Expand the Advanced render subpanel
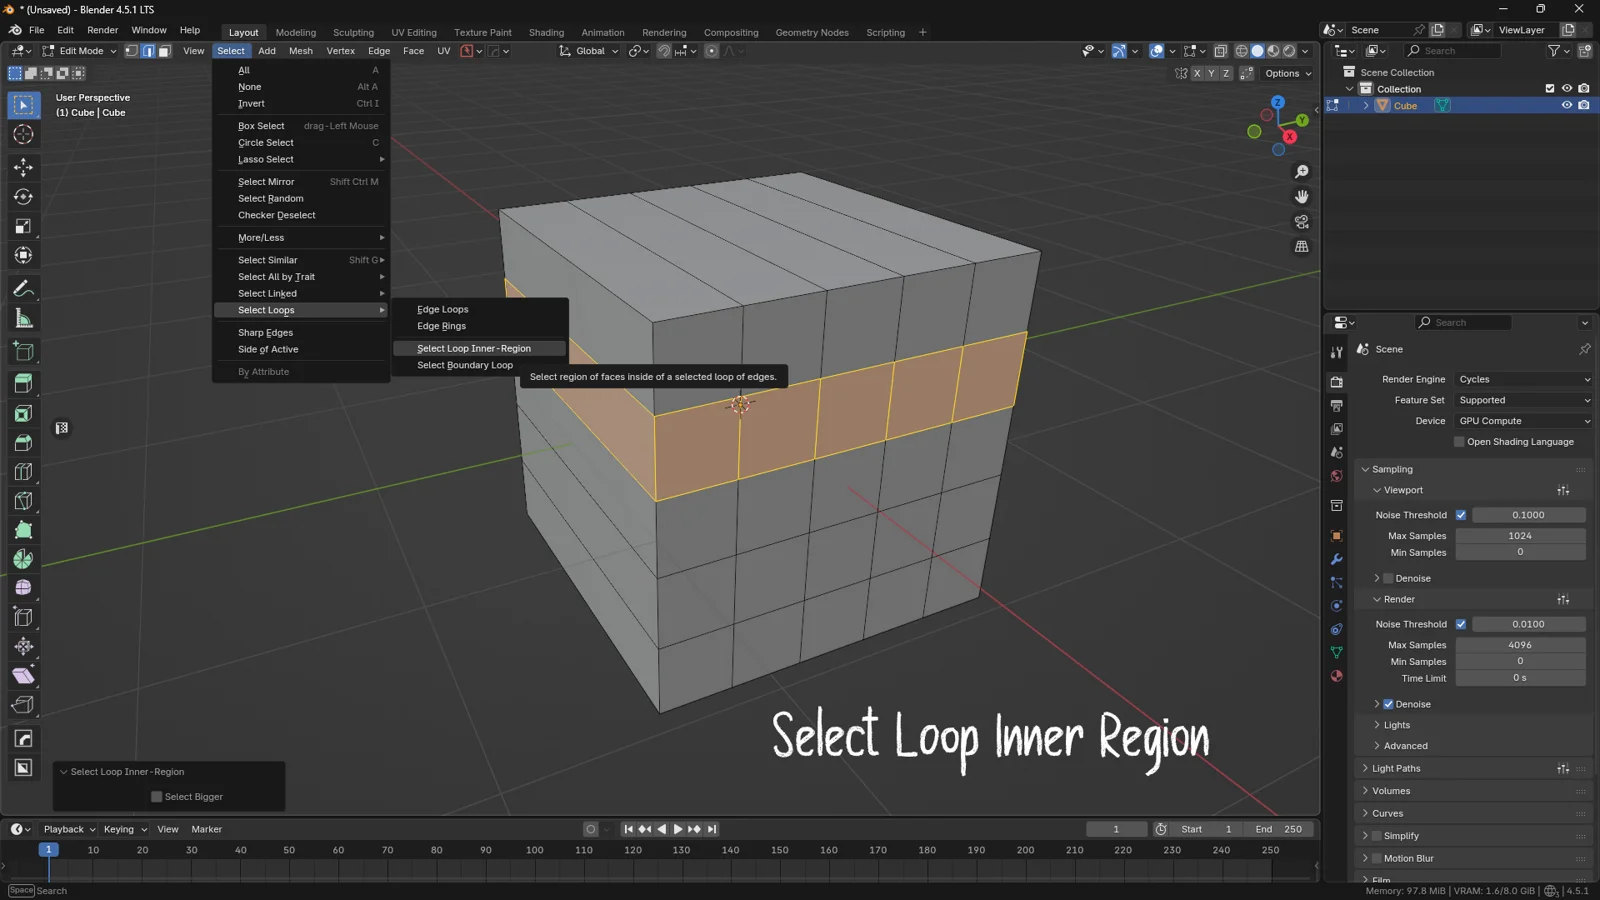 (x=1405, y=746)
